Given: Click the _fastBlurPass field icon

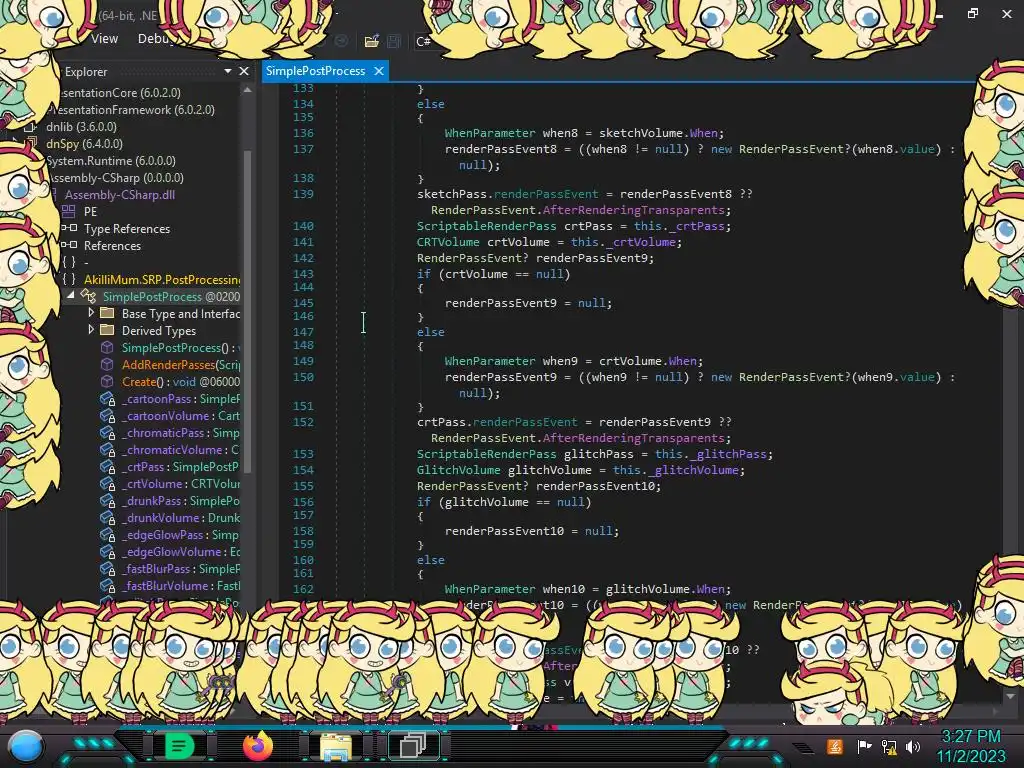Looking at the screenshot, I should click(107, 569).
